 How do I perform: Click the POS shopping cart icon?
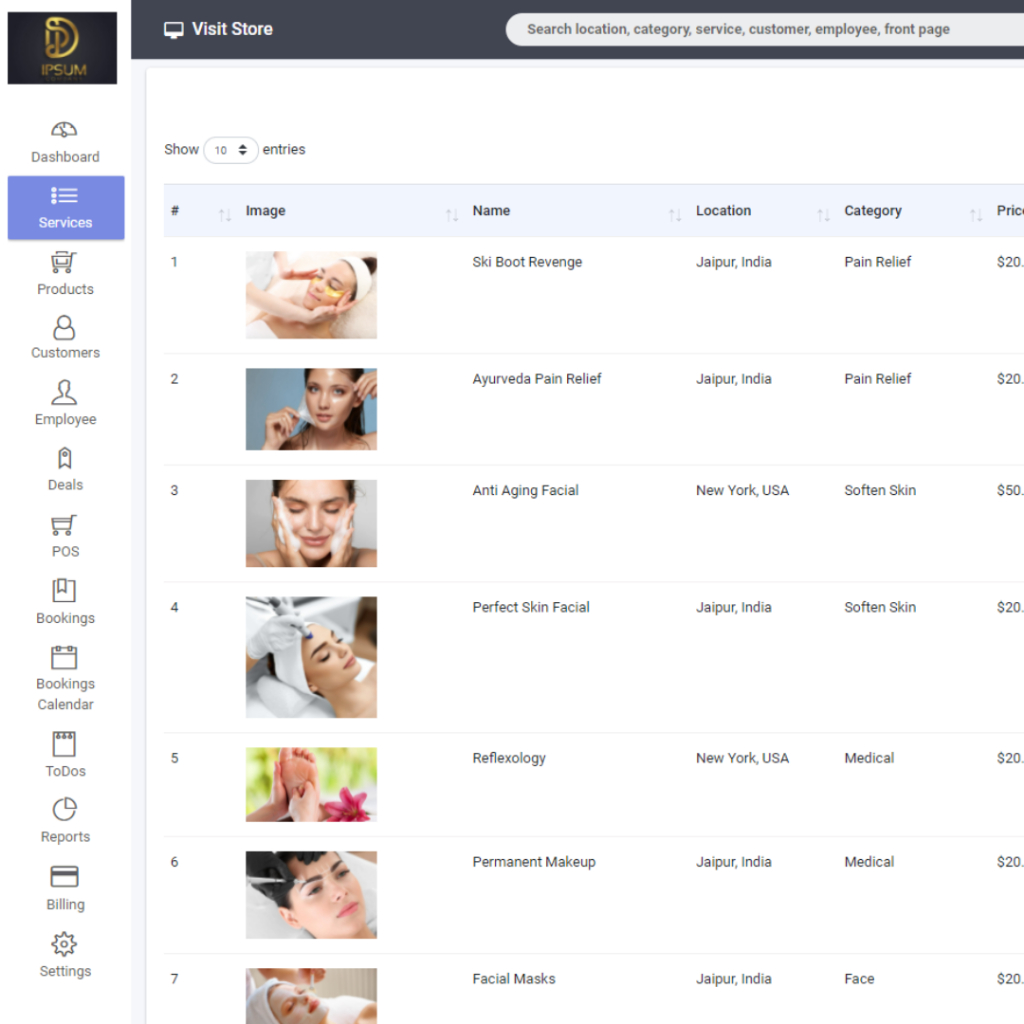(x=64, y=525)
